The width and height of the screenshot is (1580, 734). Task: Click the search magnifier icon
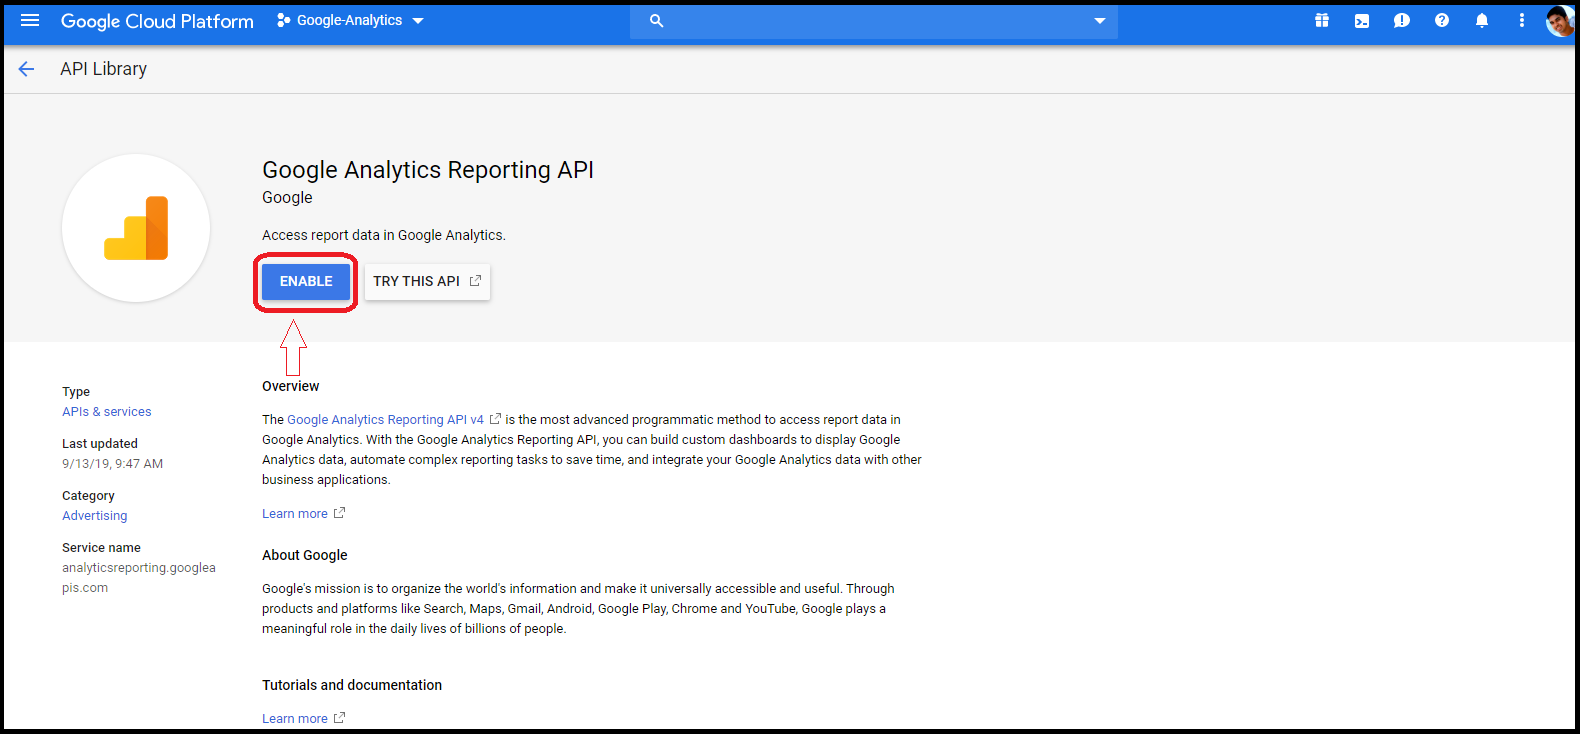(656, 20)
